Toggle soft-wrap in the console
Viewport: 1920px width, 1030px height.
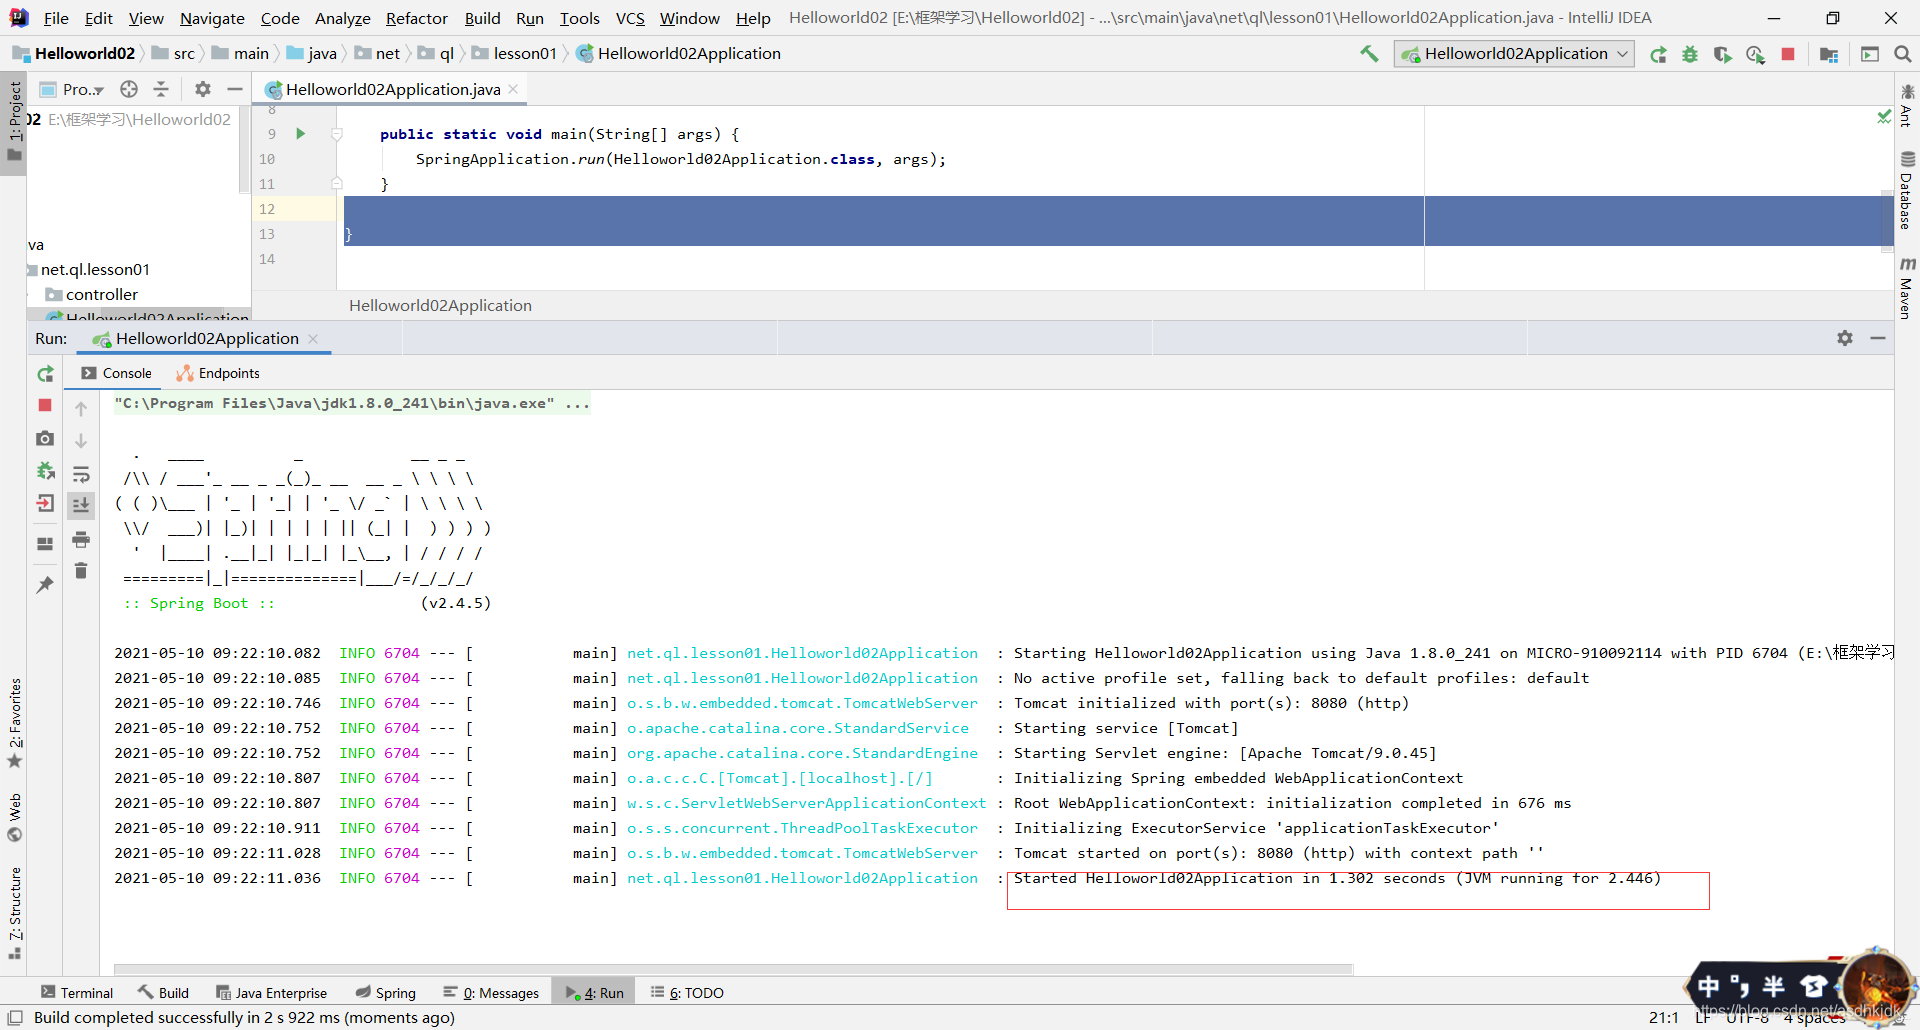pyautogui.click(x=81, y=474)
